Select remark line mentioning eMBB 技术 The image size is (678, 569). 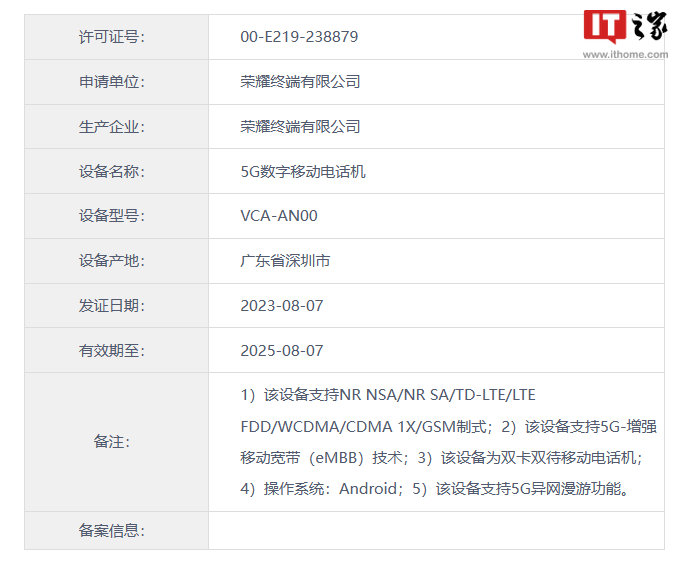click(441, 457)
